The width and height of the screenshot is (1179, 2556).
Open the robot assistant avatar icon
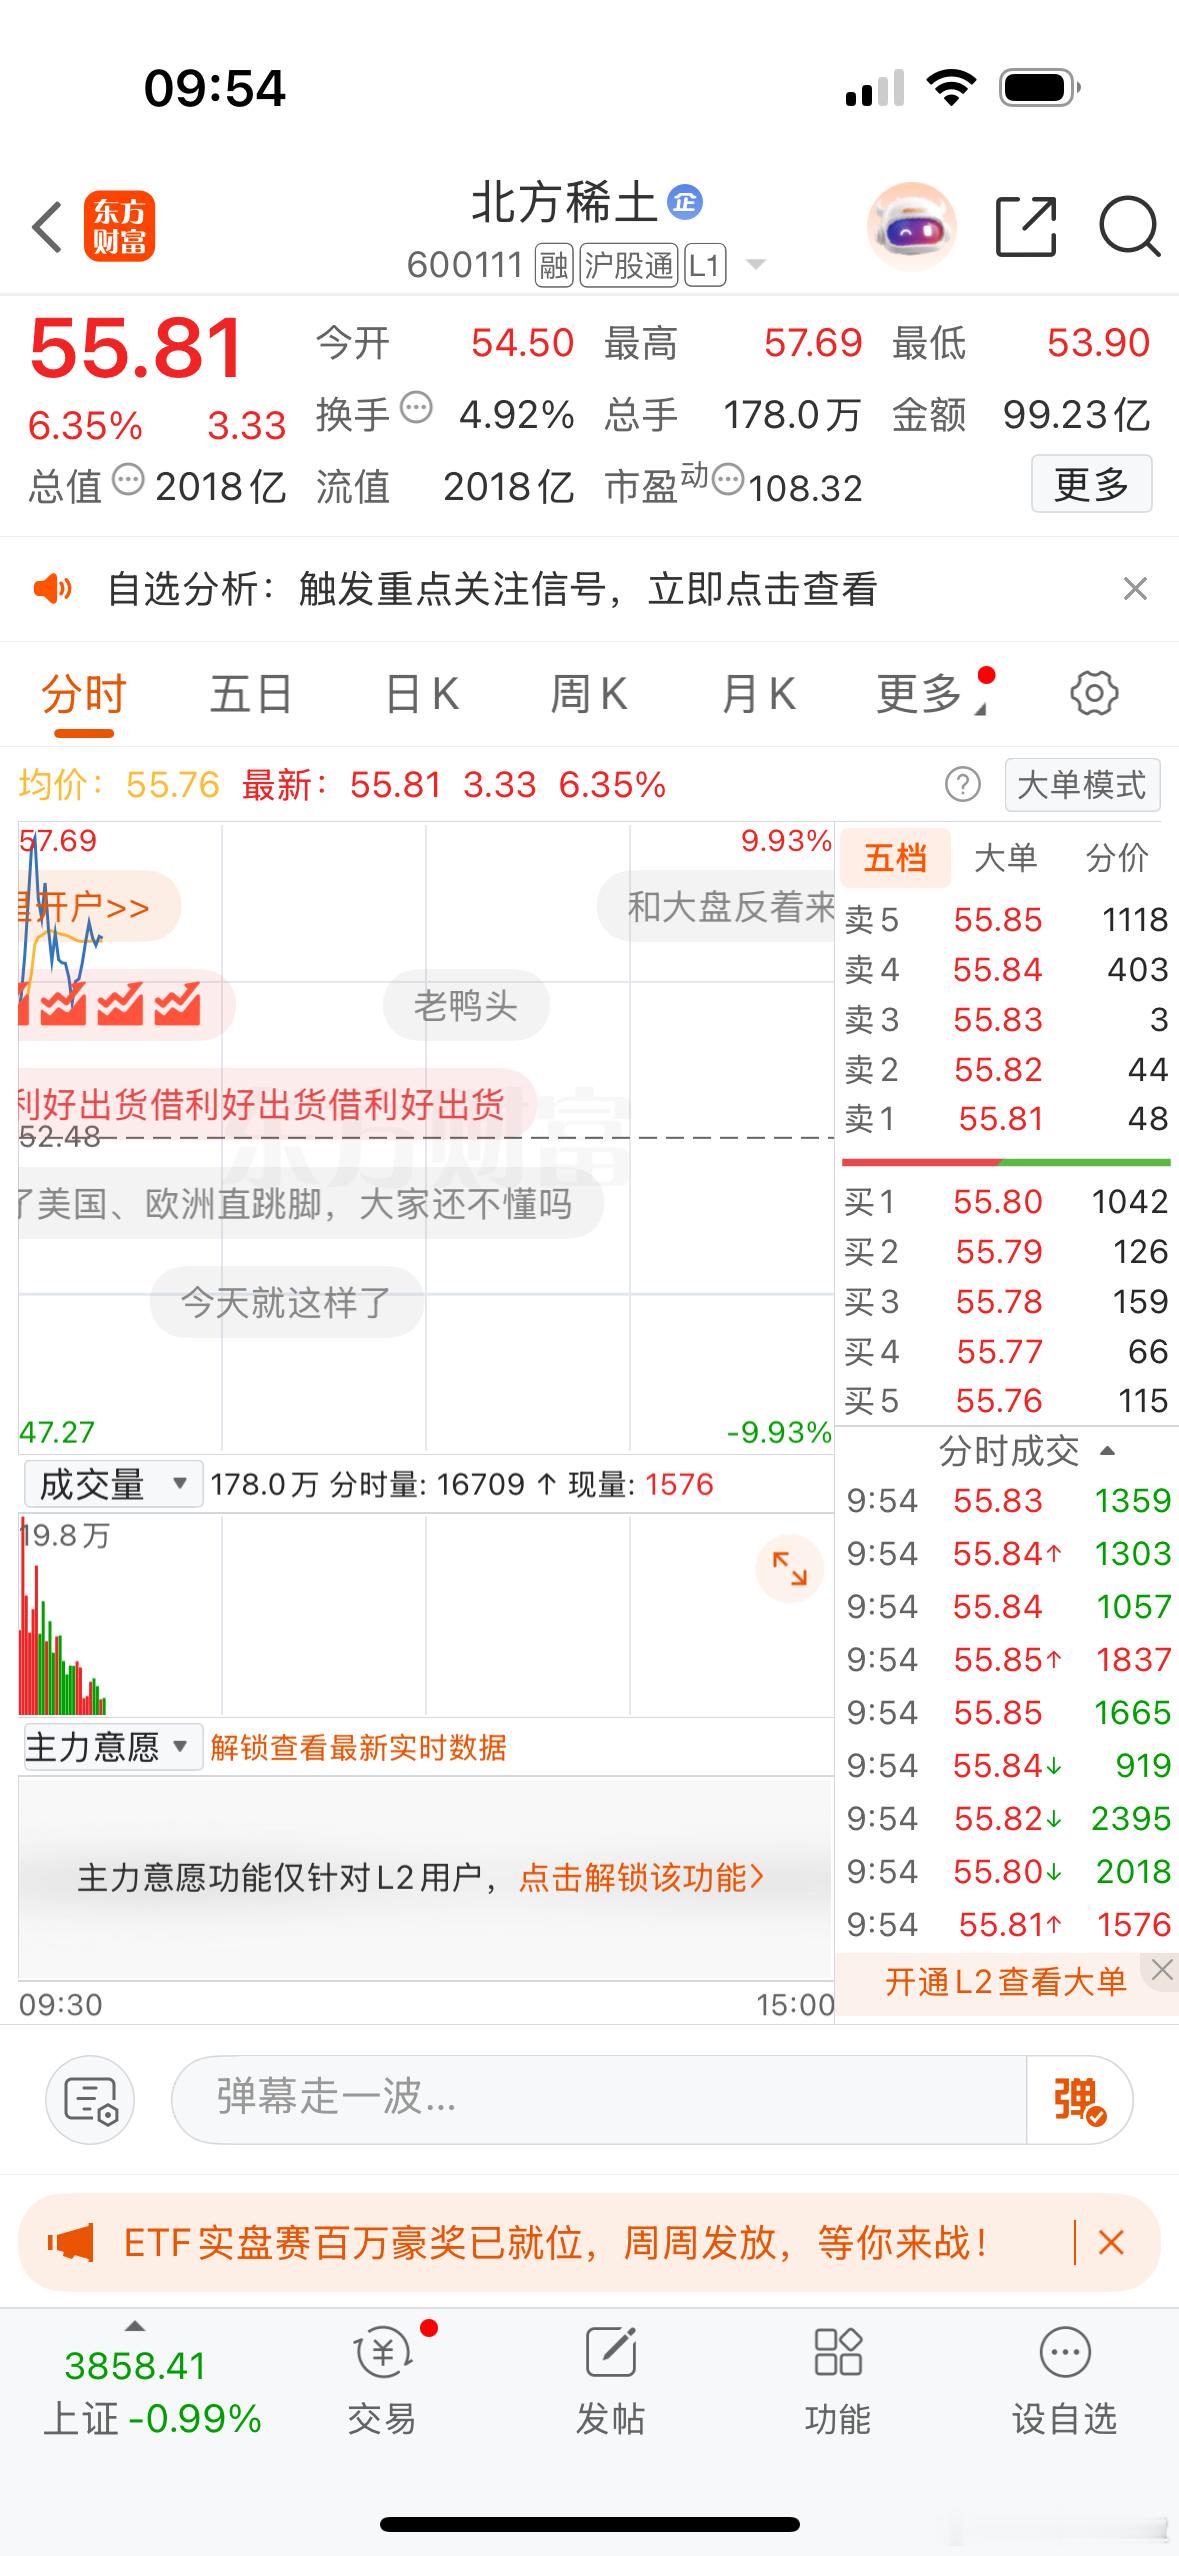pyautogui.click(x=911, y=227)
